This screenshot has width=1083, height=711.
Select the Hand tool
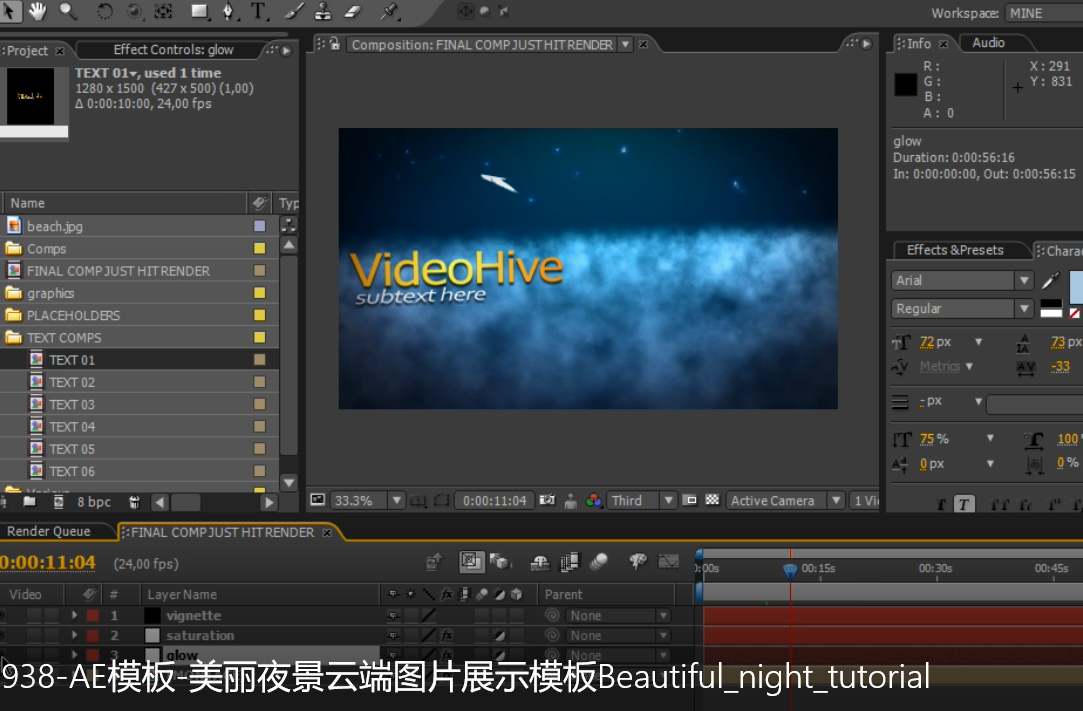(x=37, y=11)
